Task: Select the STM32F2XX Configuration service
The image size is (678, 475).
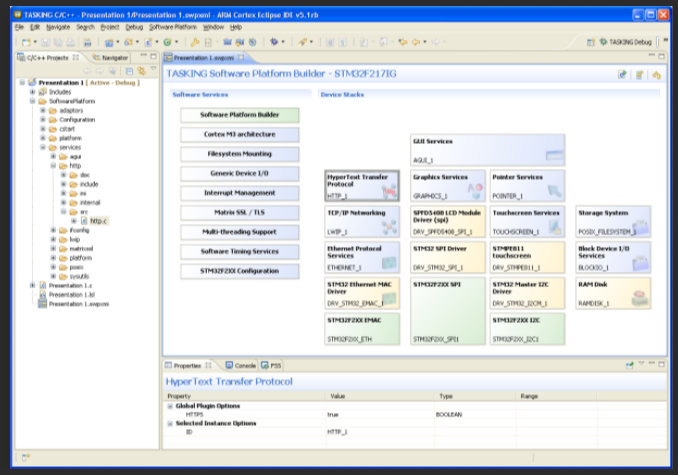Action: coord(240,271)
